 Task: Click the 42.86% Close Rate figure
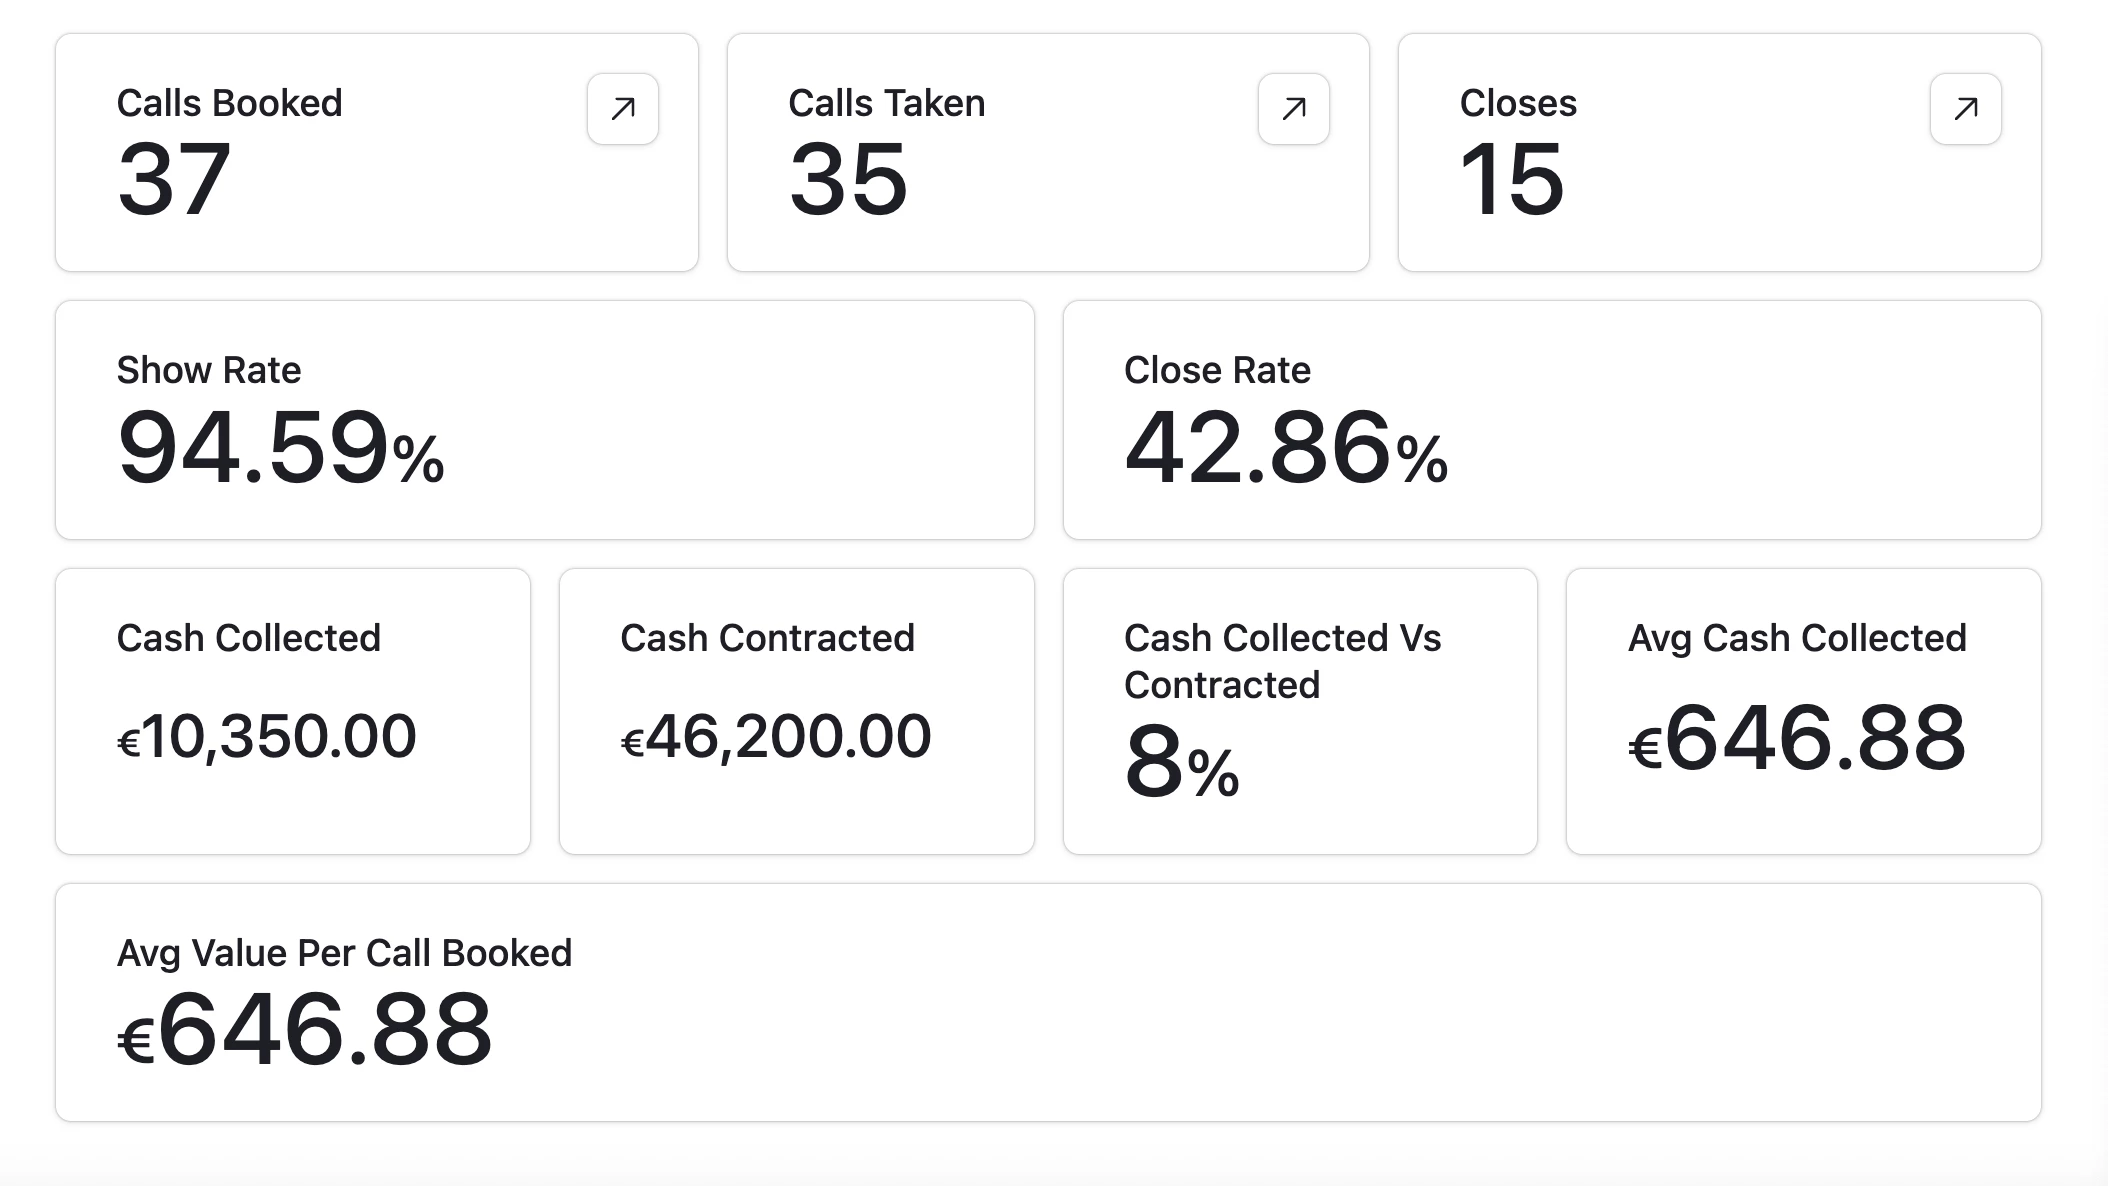tap(1285, 448)
